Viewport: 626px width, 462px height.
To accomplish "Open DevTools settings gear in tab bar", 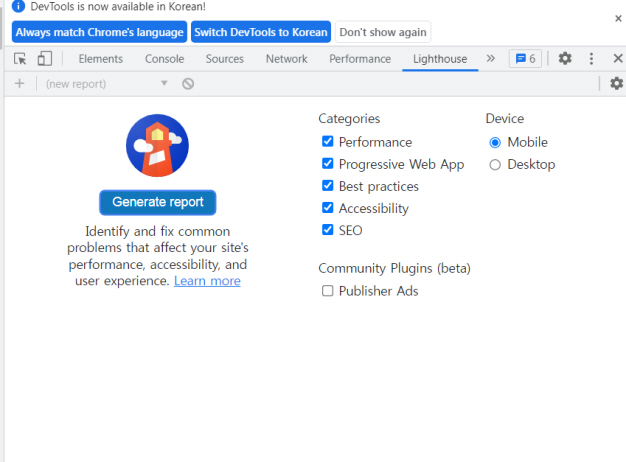I will point(565,59).
